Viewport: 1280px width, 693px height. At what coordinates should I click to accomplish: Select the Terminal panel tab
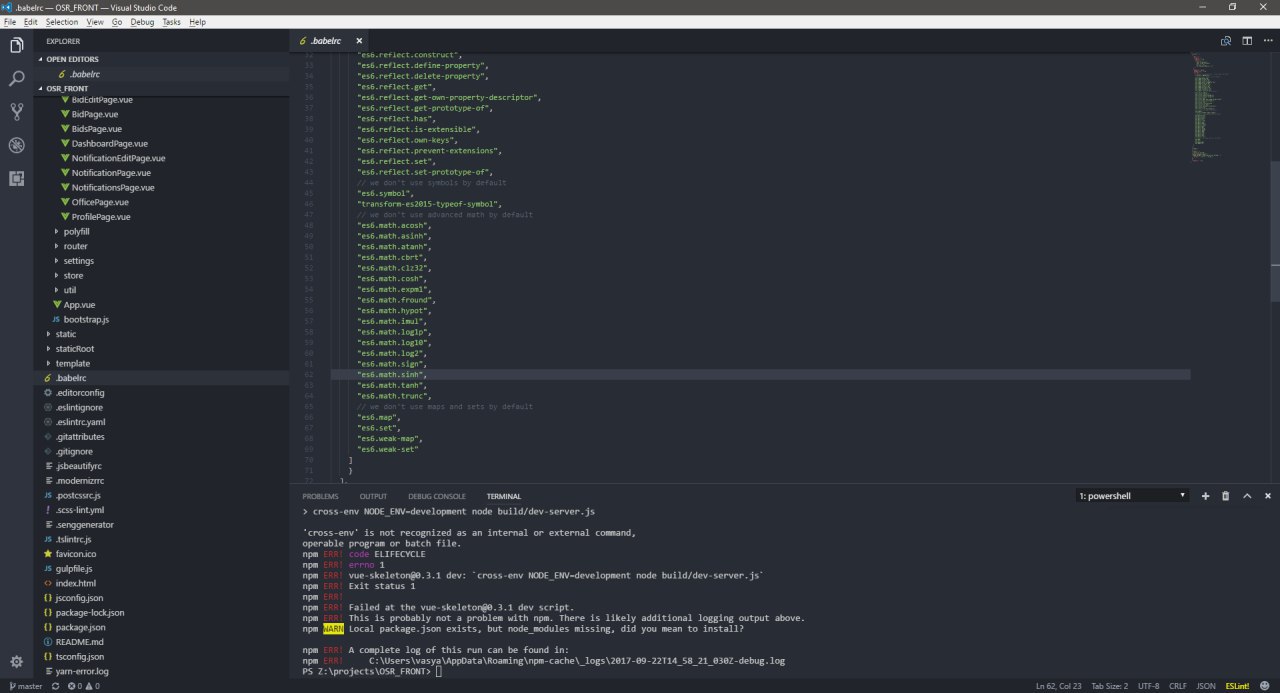pos(504,496)
